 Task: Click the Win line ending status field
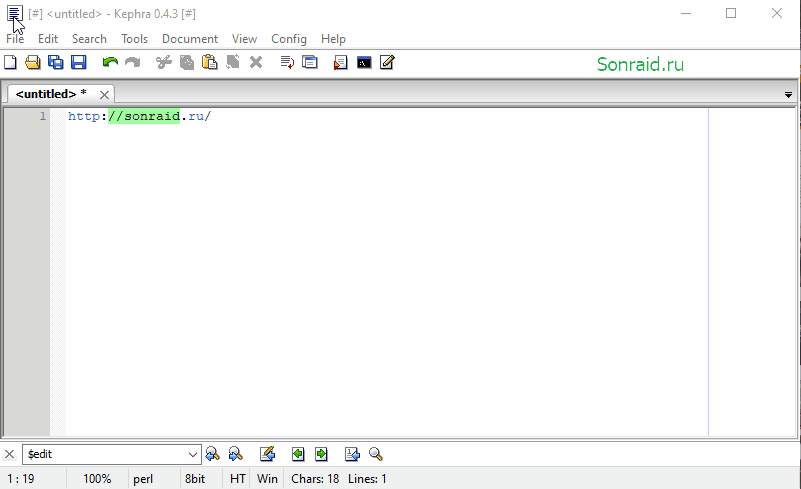click(267, 479)
